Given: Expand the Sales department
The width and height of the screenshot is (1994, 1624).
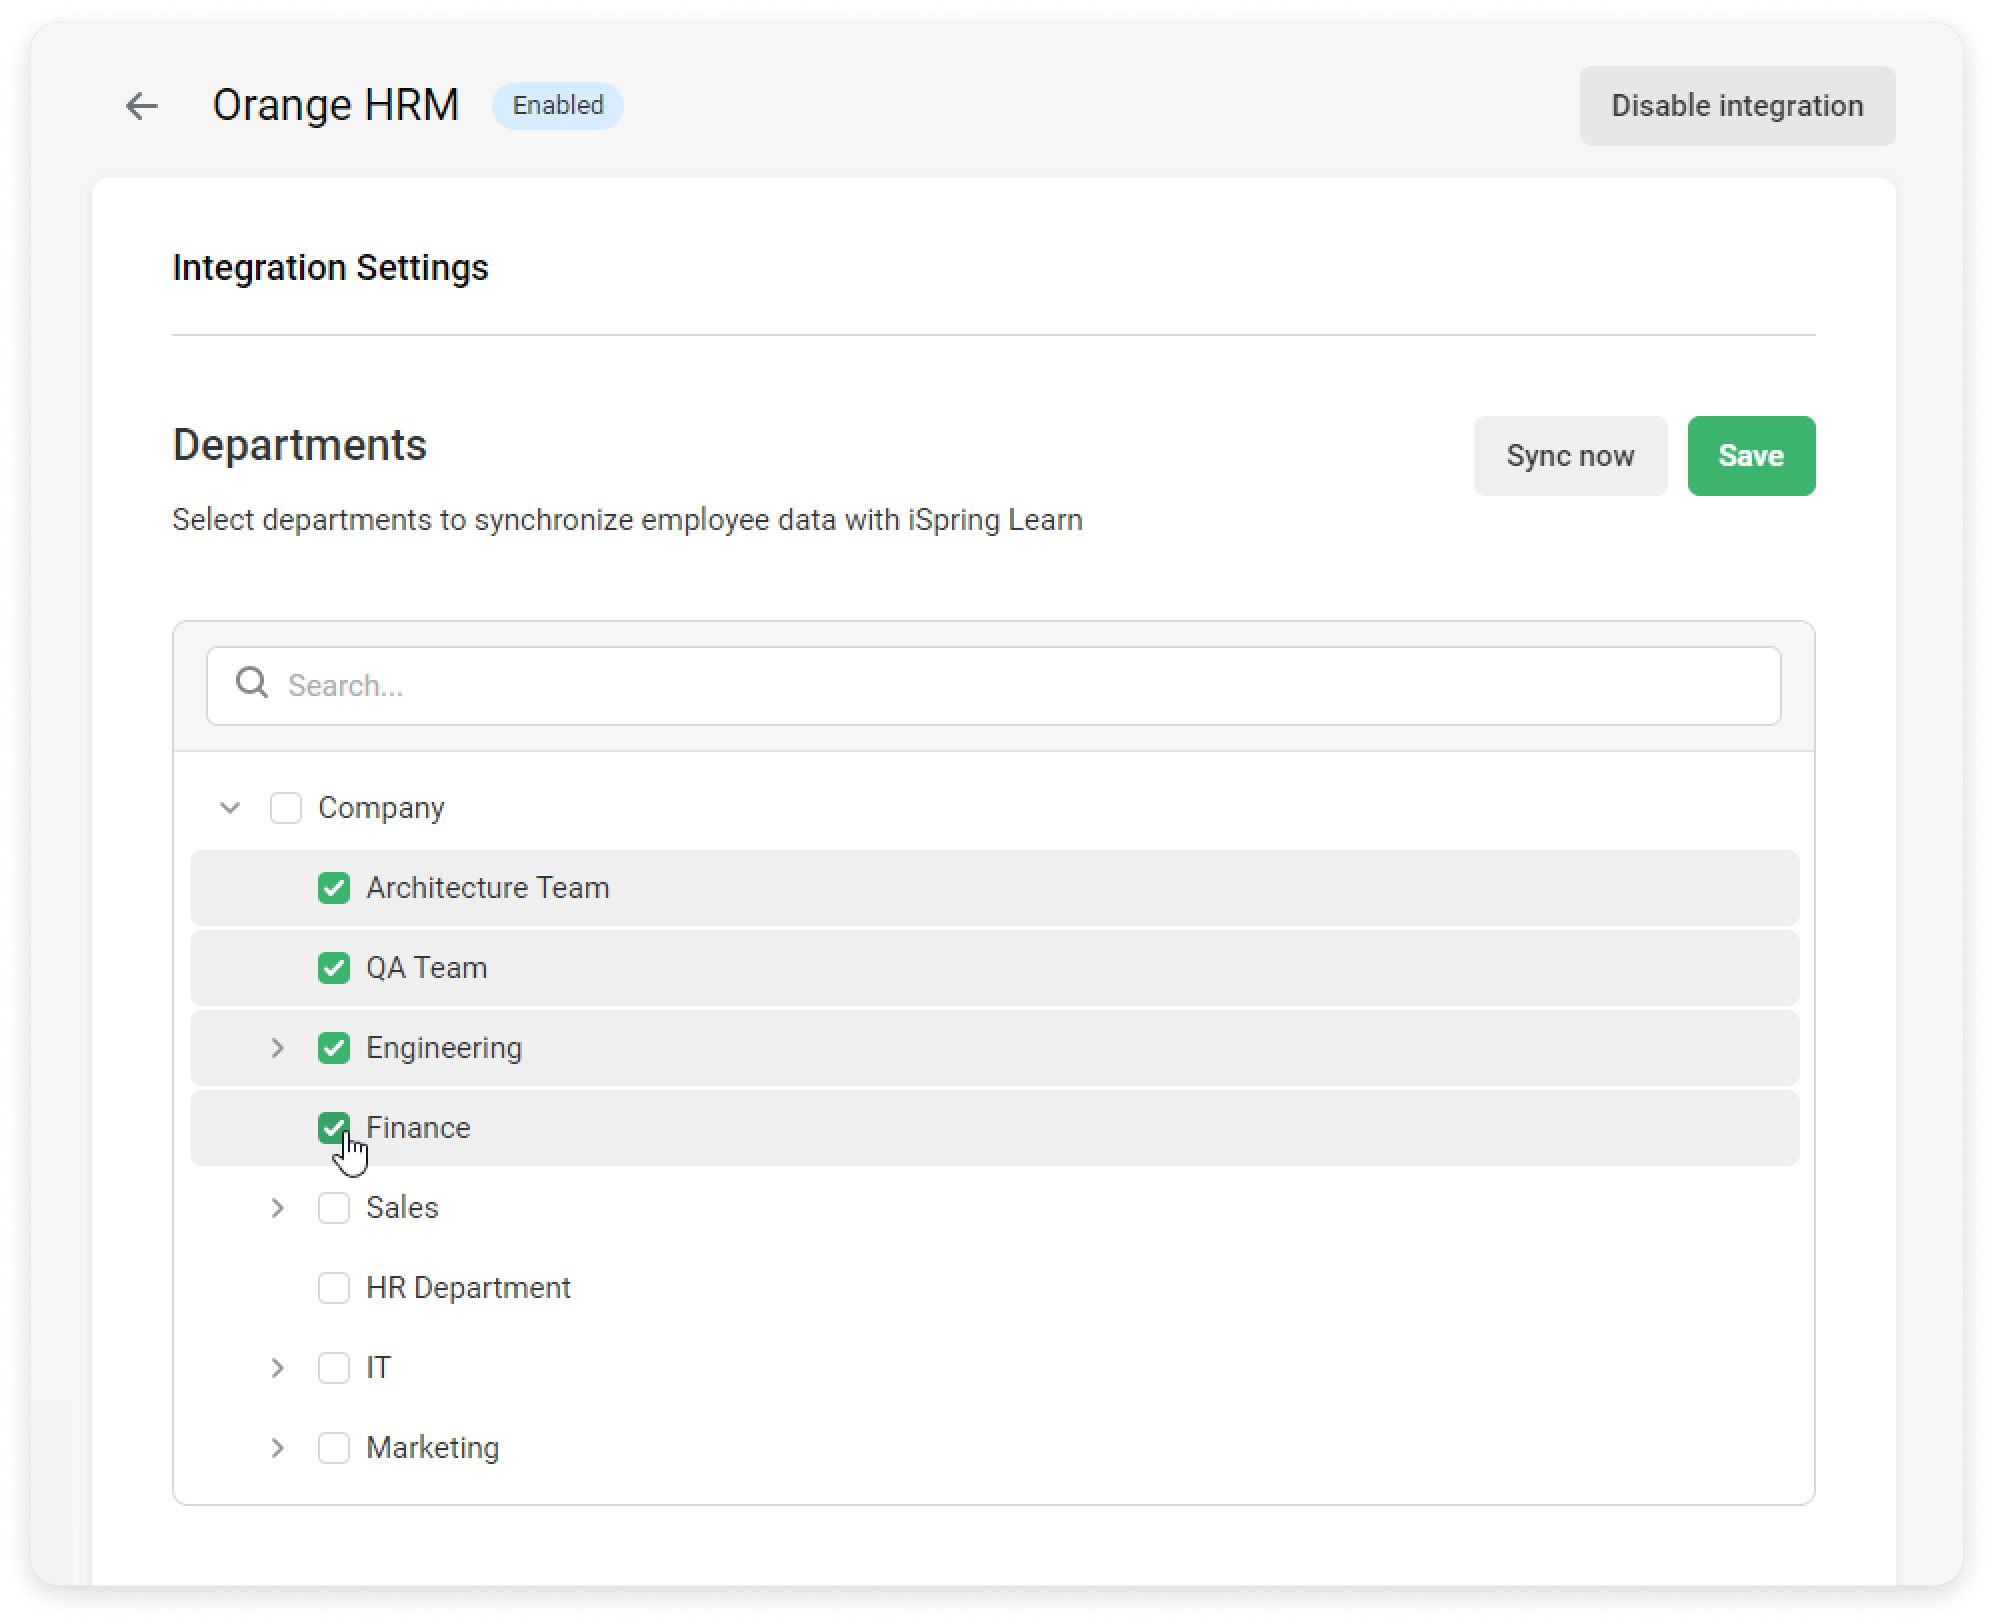Looking at the screenshot, I should pos(277,1207).
